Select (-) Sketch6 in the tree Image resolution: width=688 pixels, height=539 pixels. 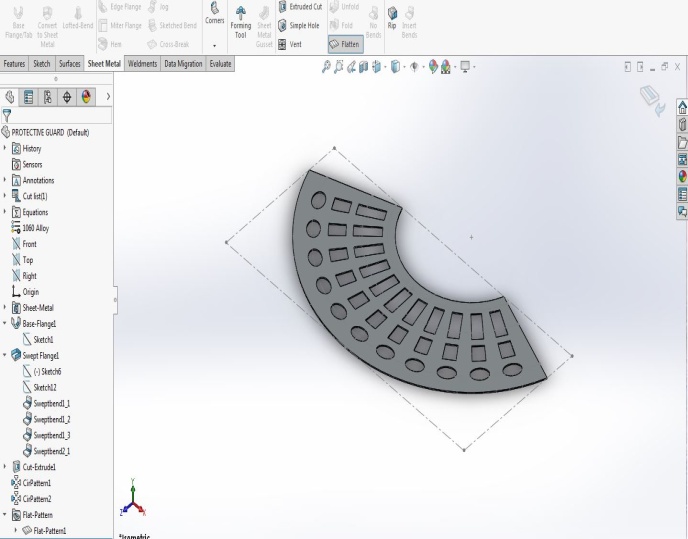[x=42, y=372]
